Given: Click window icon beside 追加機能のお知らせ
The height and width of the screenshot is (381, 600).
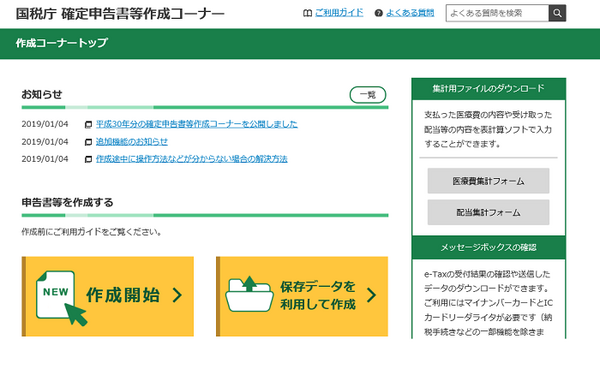Looking at the screenshot, I should [x=88, y=142].
